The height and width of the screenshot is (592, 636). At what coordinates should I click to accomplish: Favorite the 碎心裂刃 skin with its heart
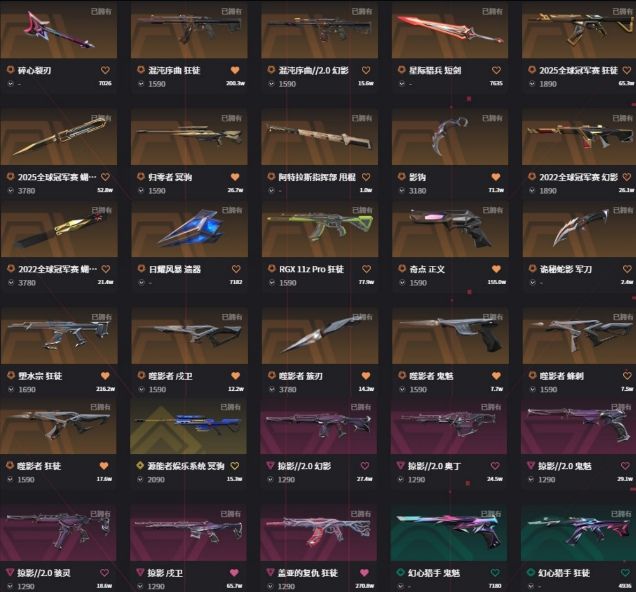[105, 70]
